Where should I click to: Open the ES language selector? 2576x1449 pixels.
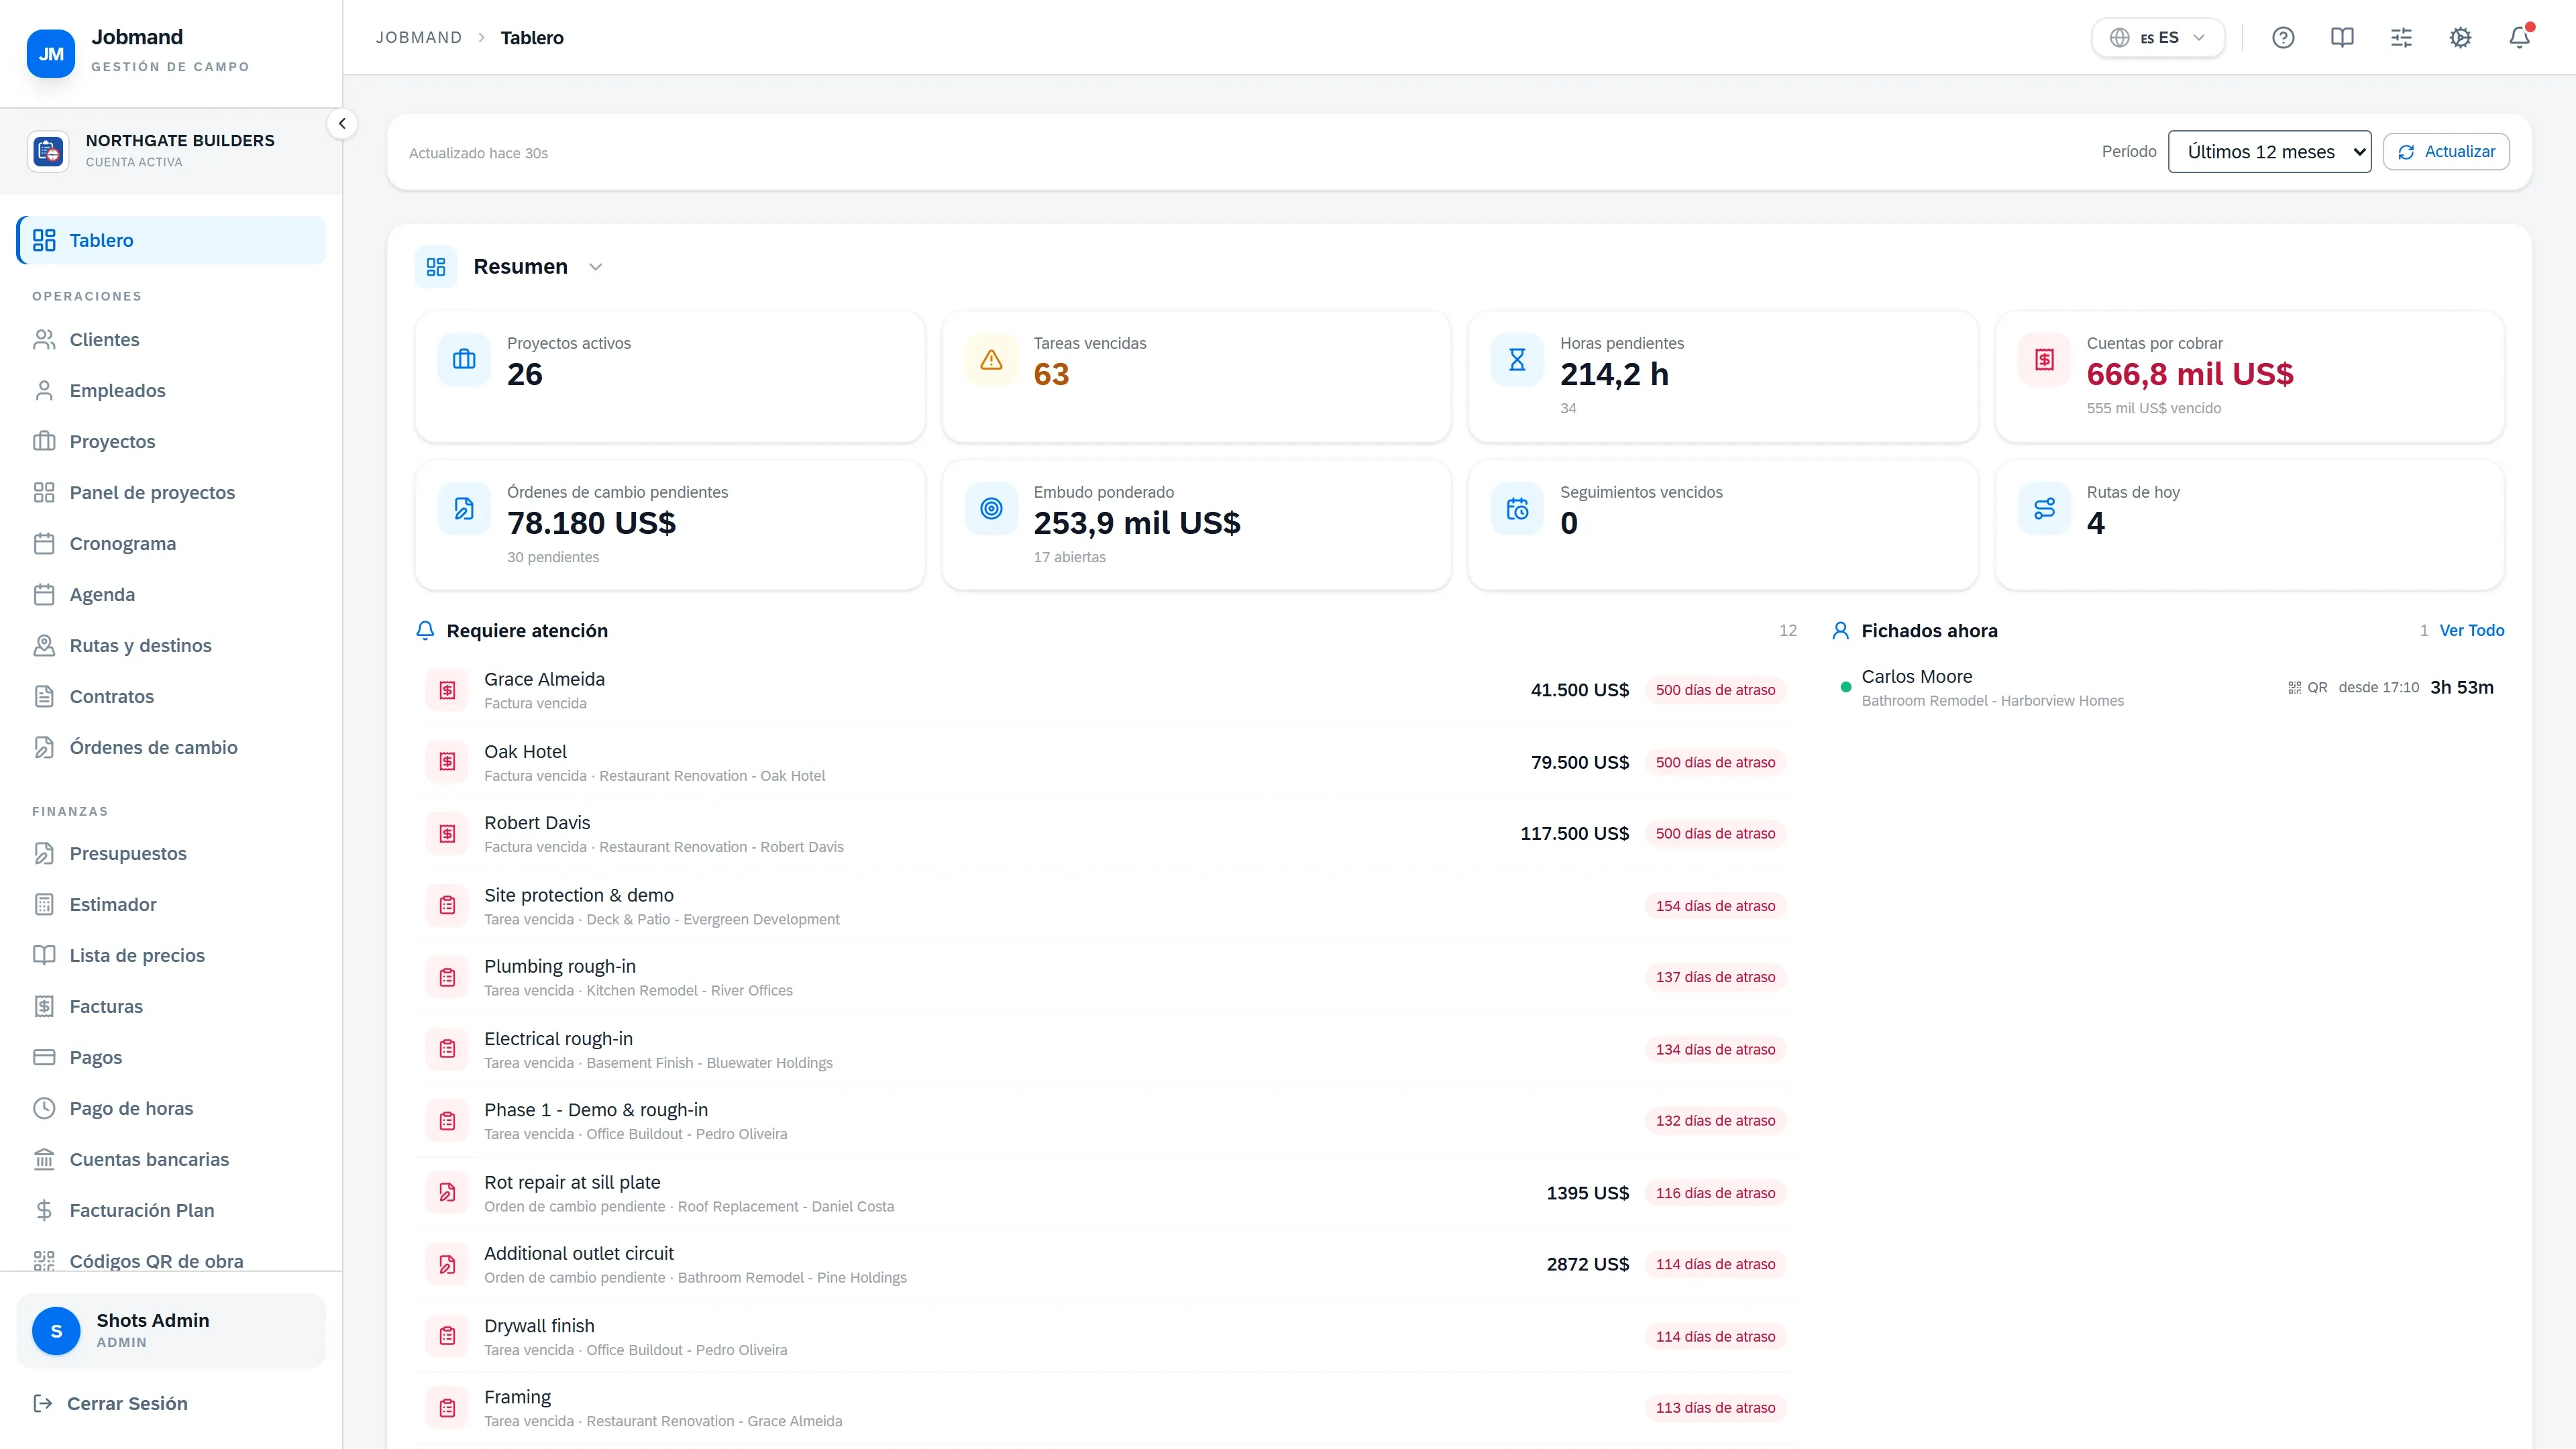[2158, 38]
